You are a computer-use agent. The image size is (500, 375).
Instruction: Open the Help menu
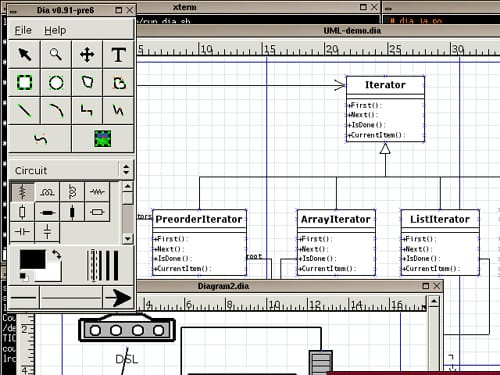click(55, 30)
